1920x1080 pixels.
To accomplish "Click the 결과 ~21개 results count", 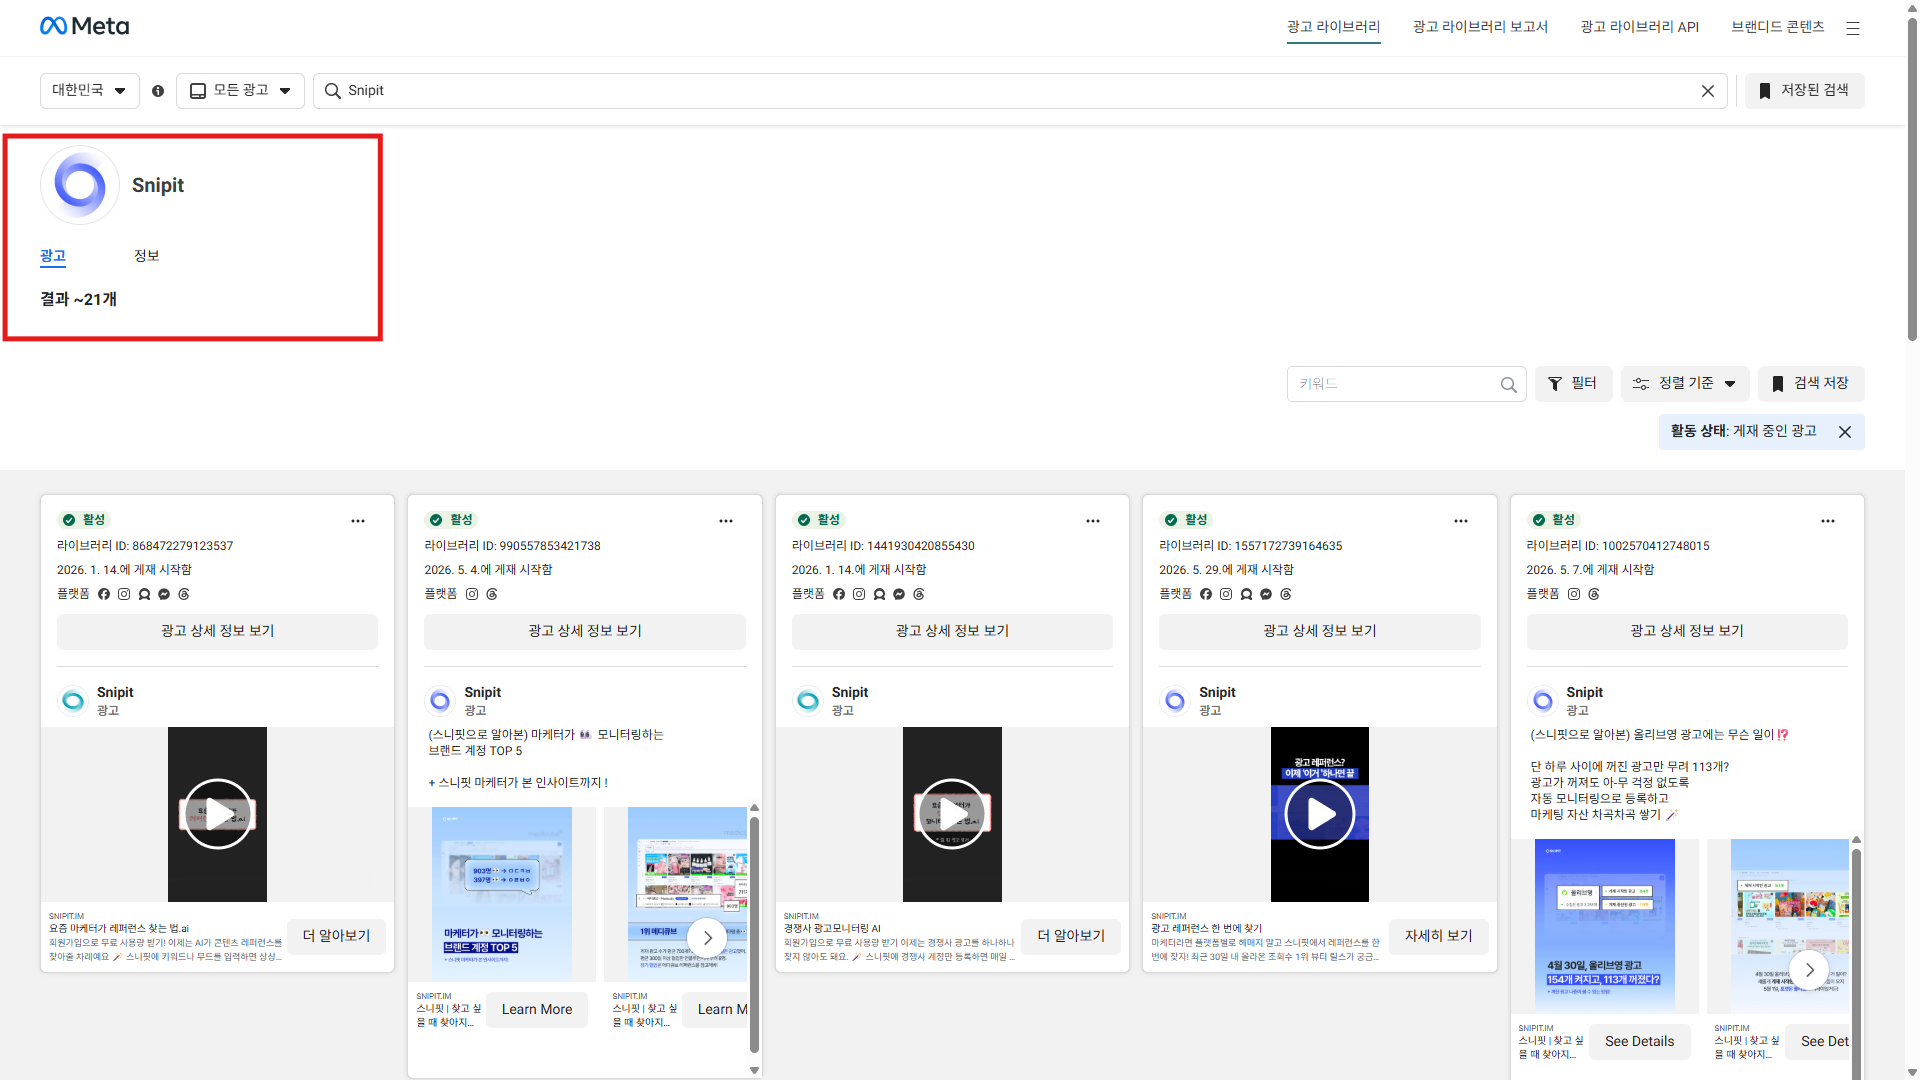I will [x=79, y=299].
